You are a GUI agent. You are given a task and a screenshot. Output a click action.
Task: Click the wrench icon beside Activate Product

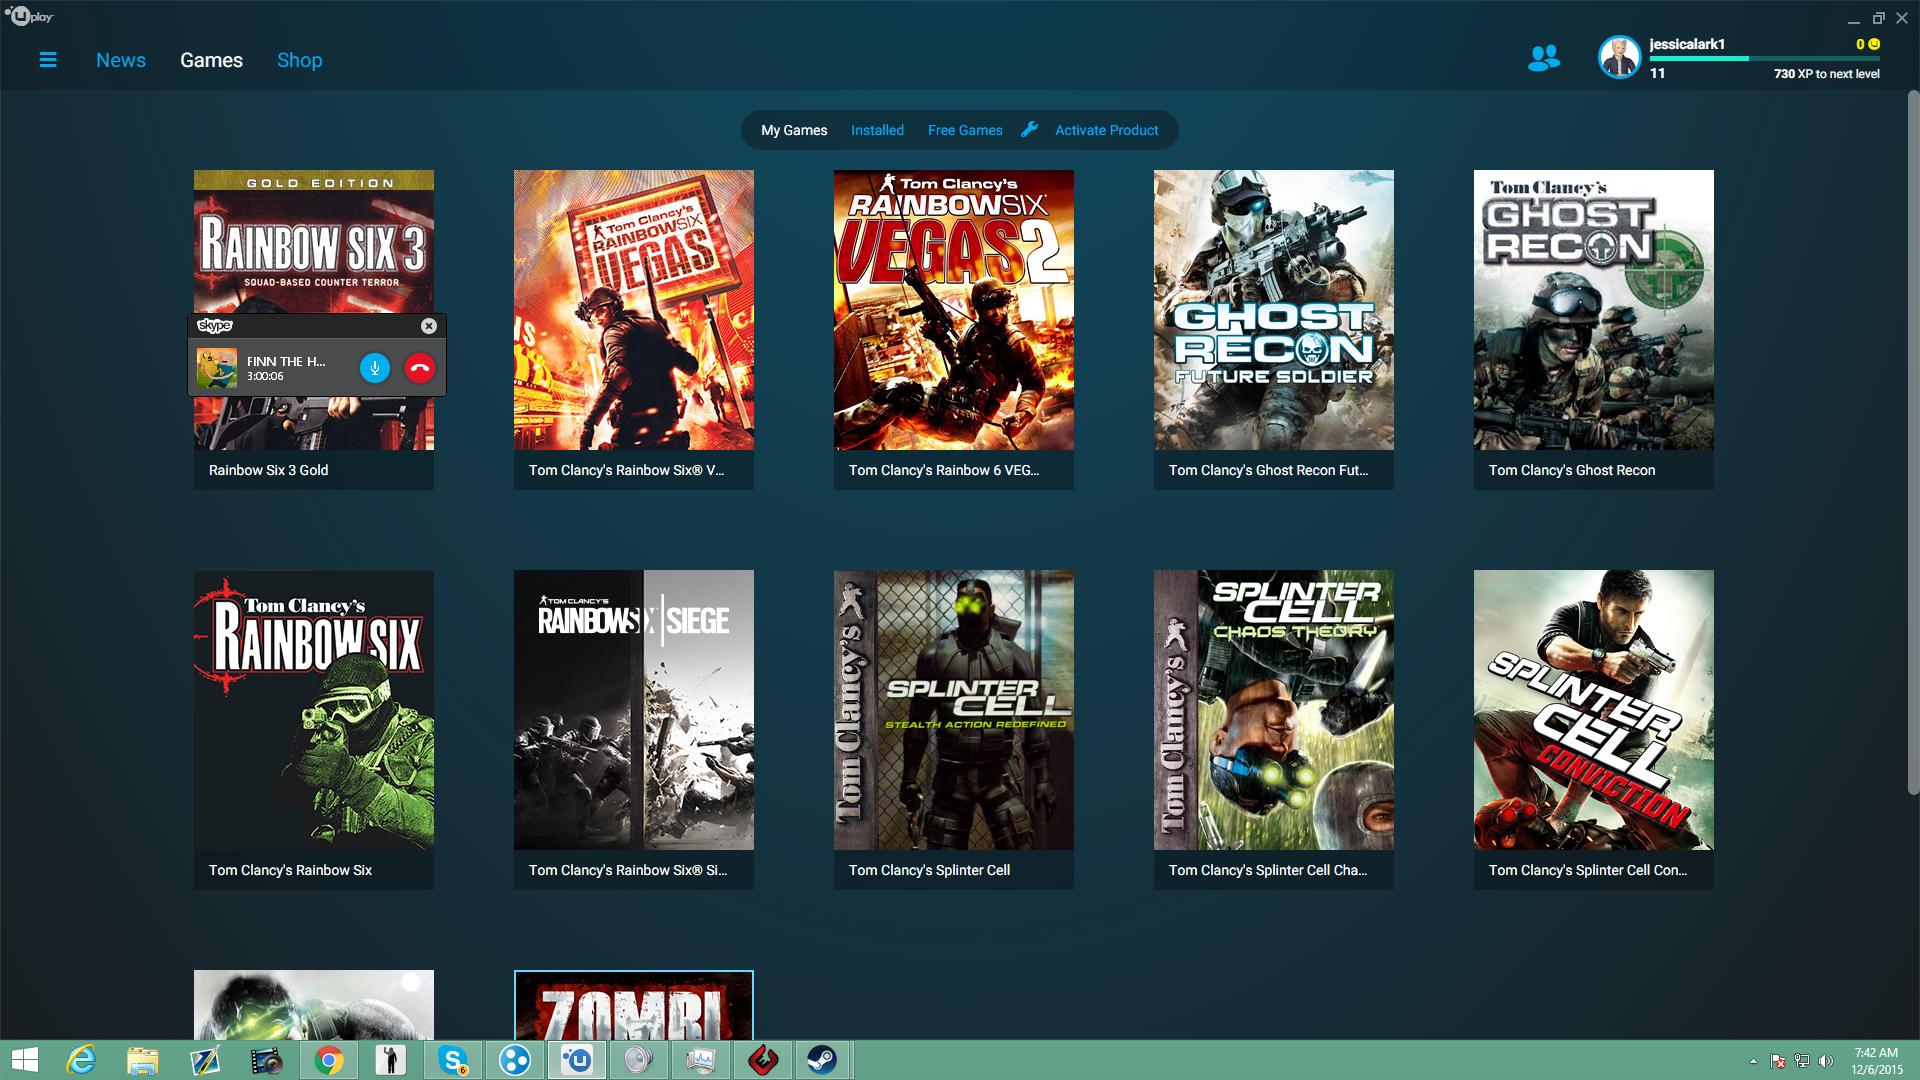click(x=1029, y=129)
